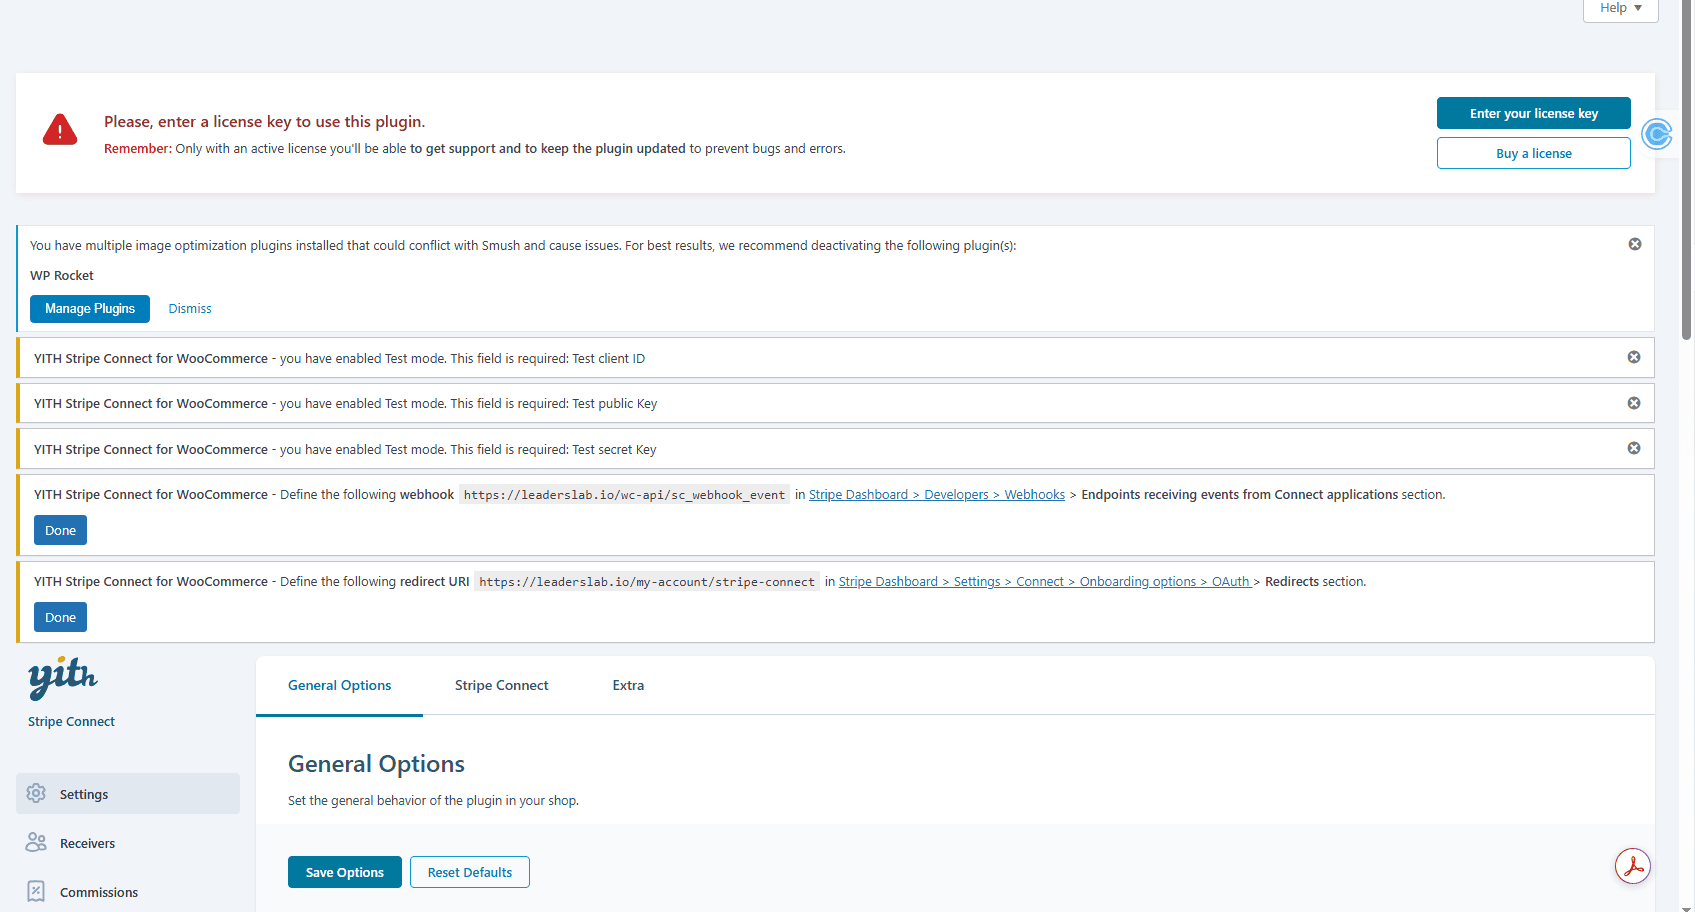This screenshot has width=1695, height=912.
Task: Dismiss the Test client ID required notice
Action: click(x=1634, y=357)
